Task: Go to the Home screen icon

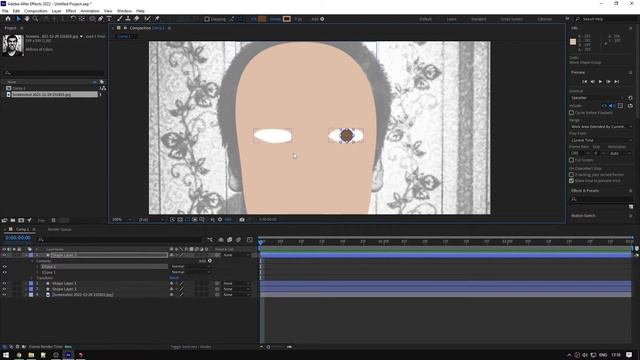Action: point(8,19)
